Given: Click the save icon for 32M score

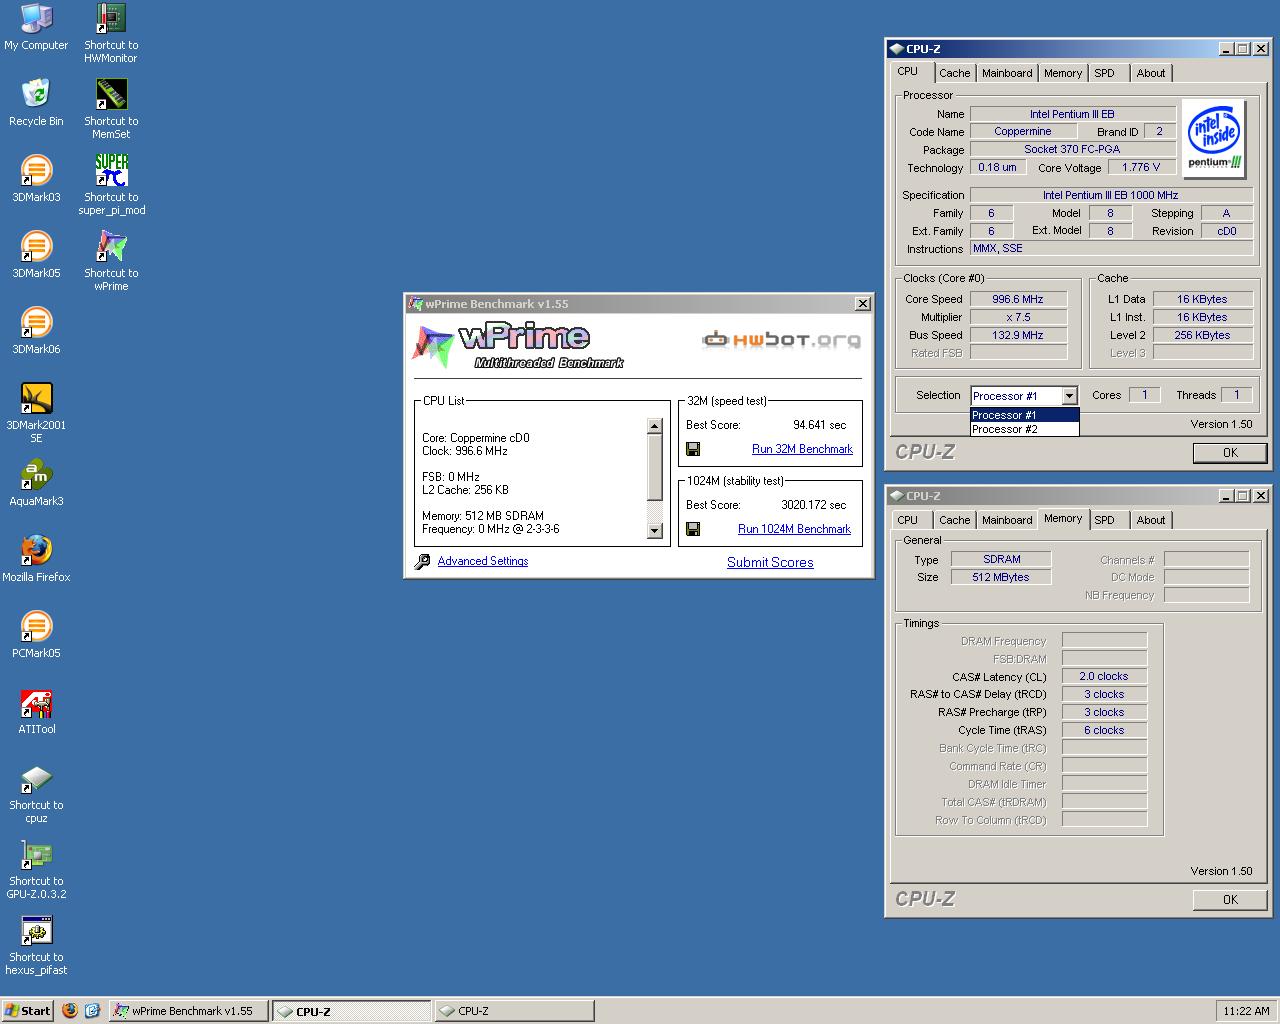Looking at the screenshot, I should click(693, 449).
